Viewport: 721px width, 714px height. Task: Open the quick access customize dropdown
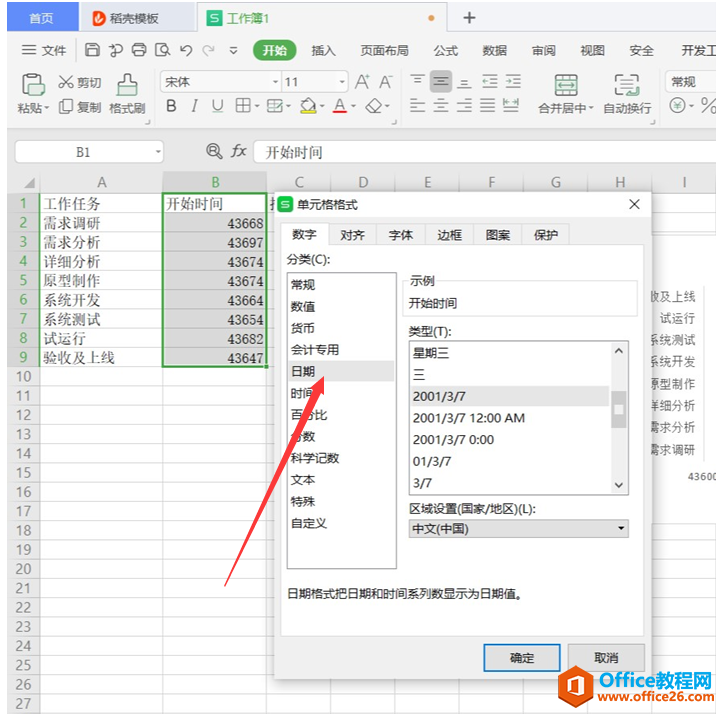point(234,50)
